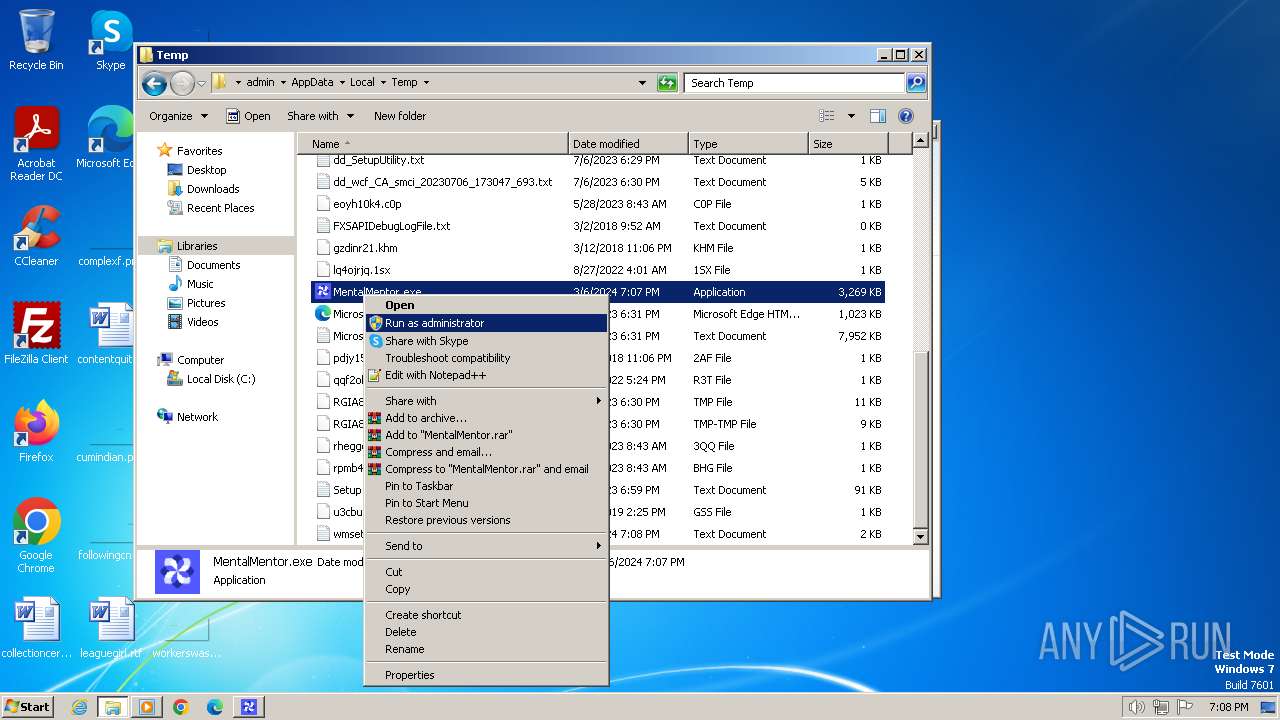Click Windows Explorer taskbar icon
Image resolution: width=1280 pixels, height=720 pixels.
tap(113, 707)
